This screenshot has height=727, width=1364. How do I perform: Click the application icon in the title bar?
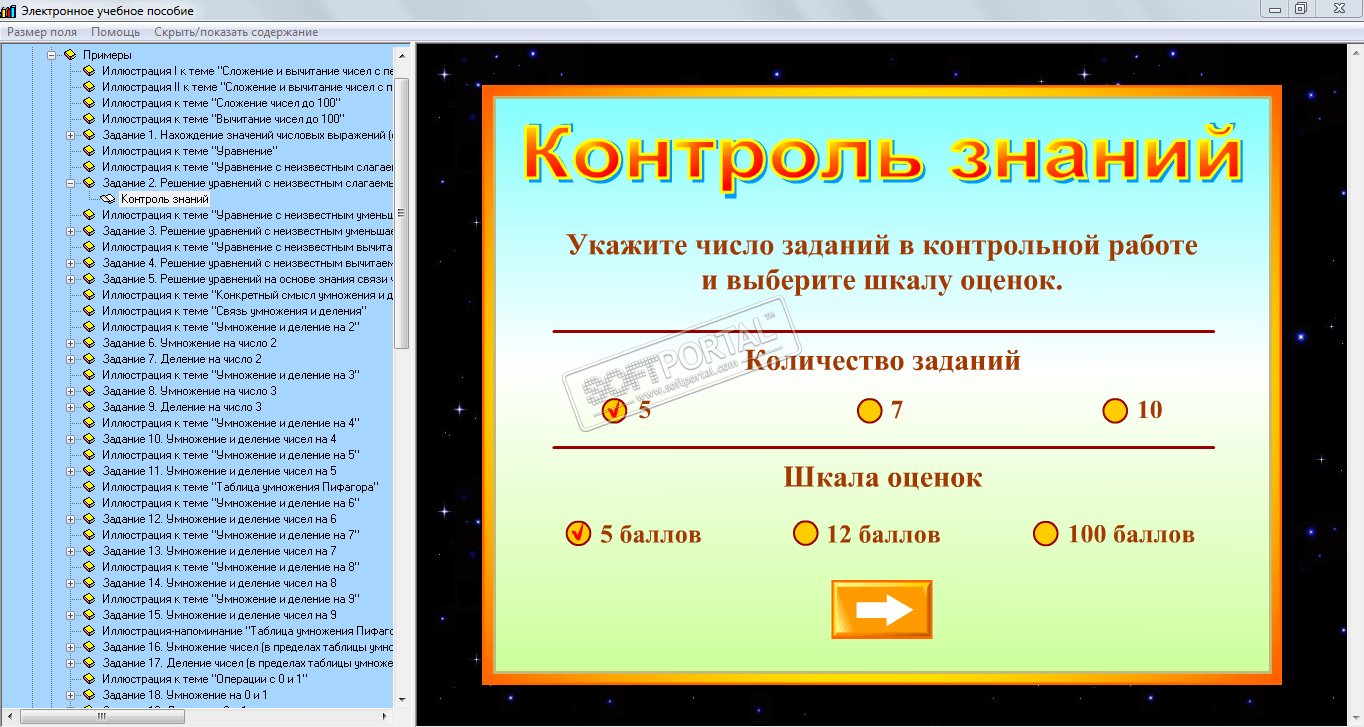8,11
